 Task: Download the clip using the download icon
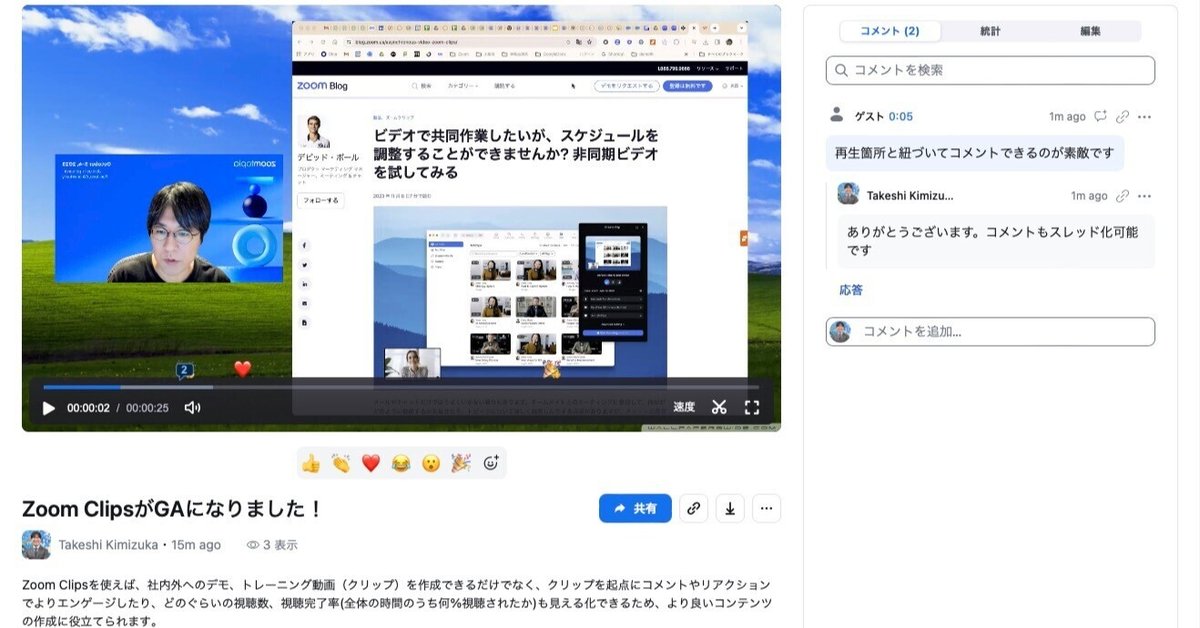pos(729,508)
